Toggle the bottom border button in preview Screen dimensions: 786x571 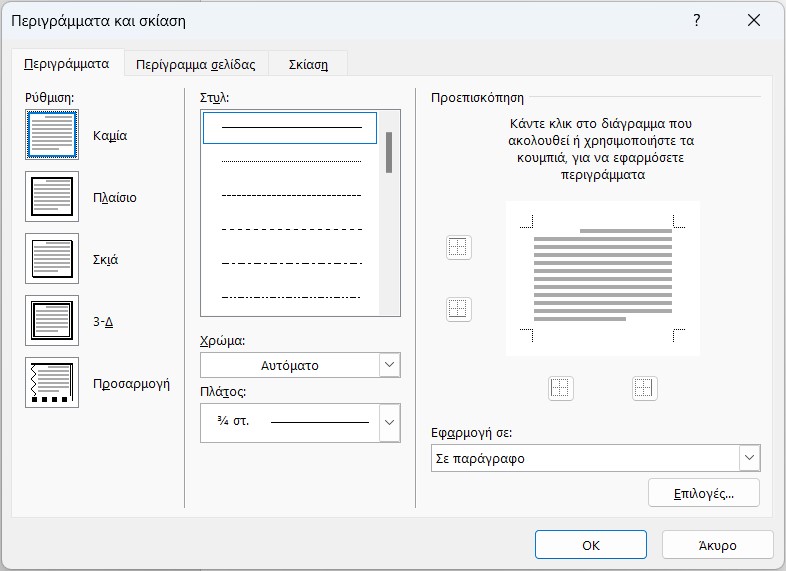tap(459, 309)
